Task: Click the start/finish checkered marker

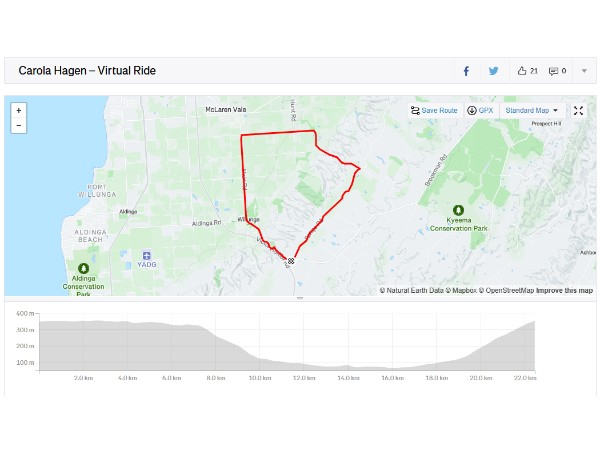Action: (x=291, y=261)
